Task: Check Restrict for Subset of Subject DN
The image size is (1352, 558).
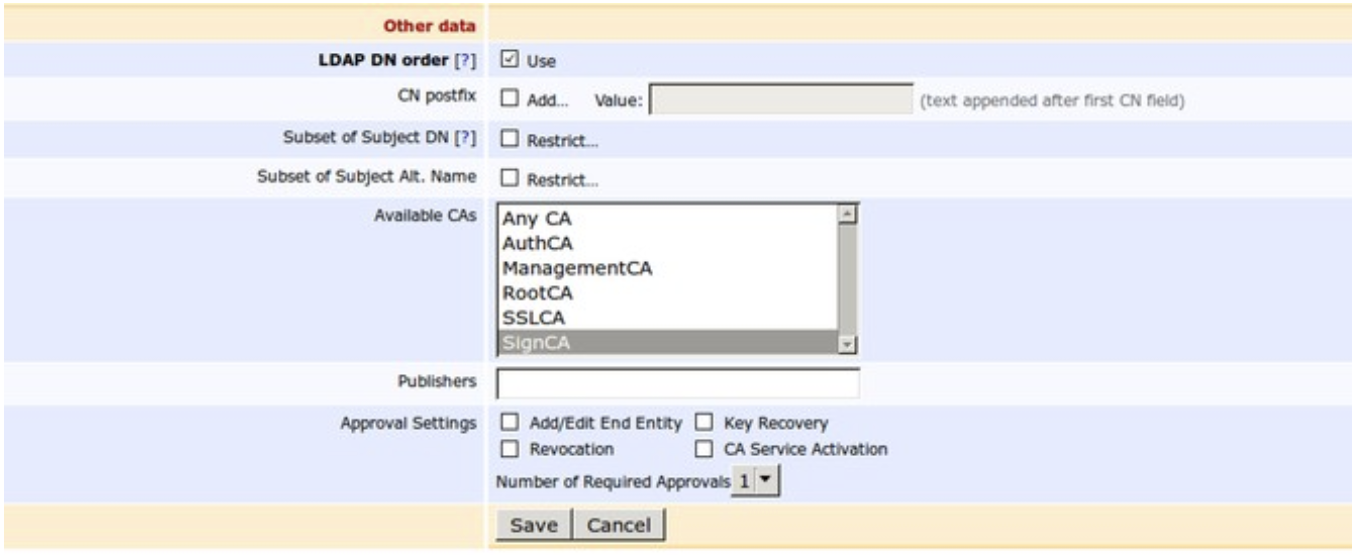Action: pos(508,140)
